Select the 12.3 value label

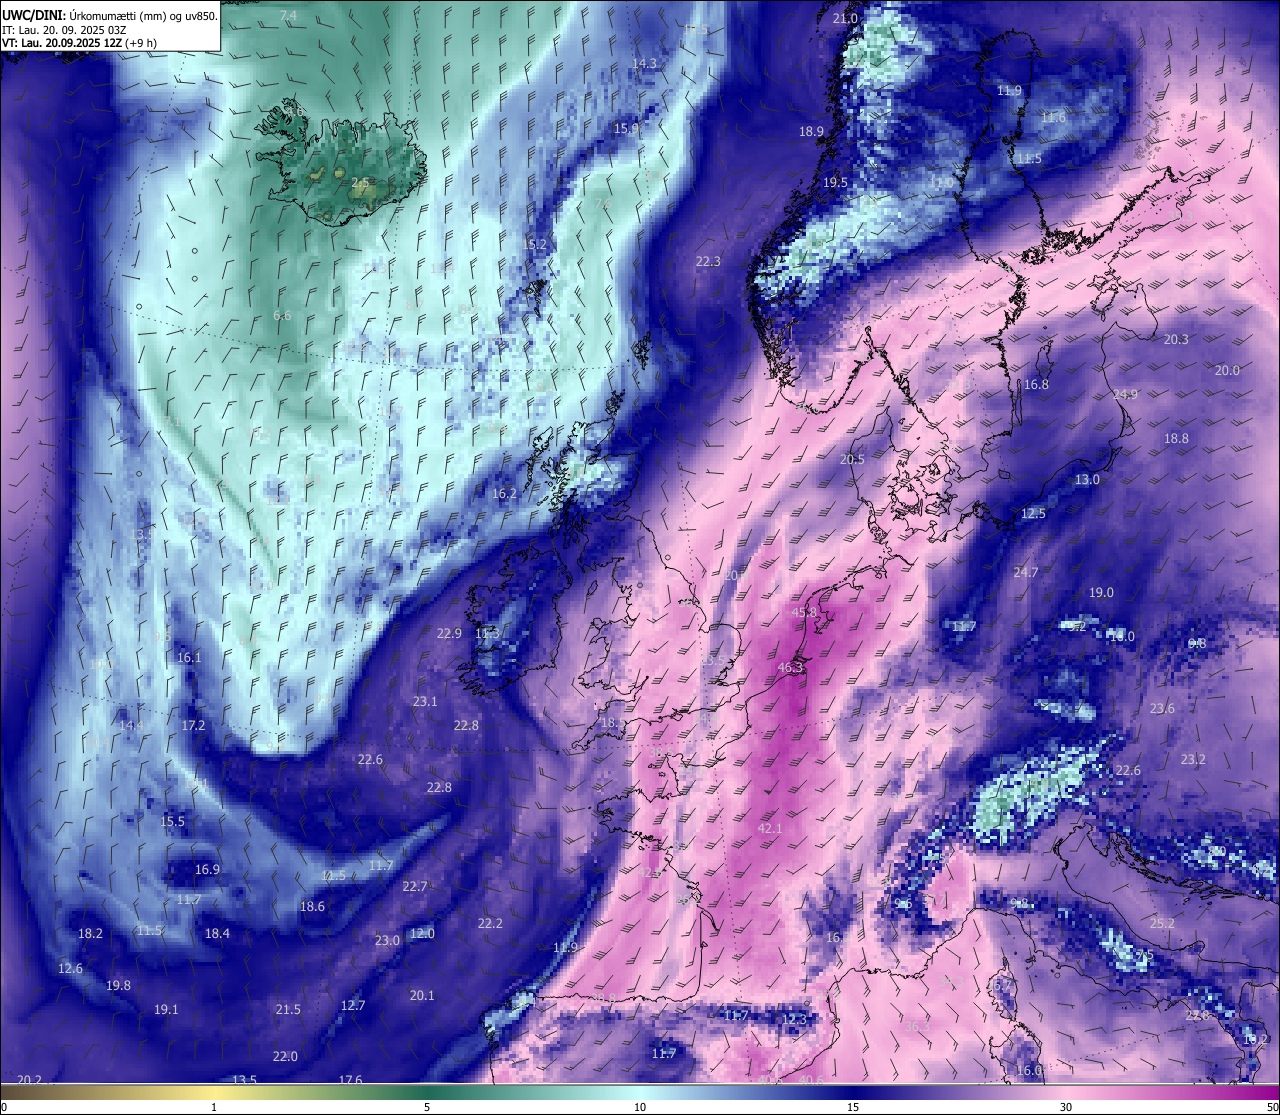794,1019
